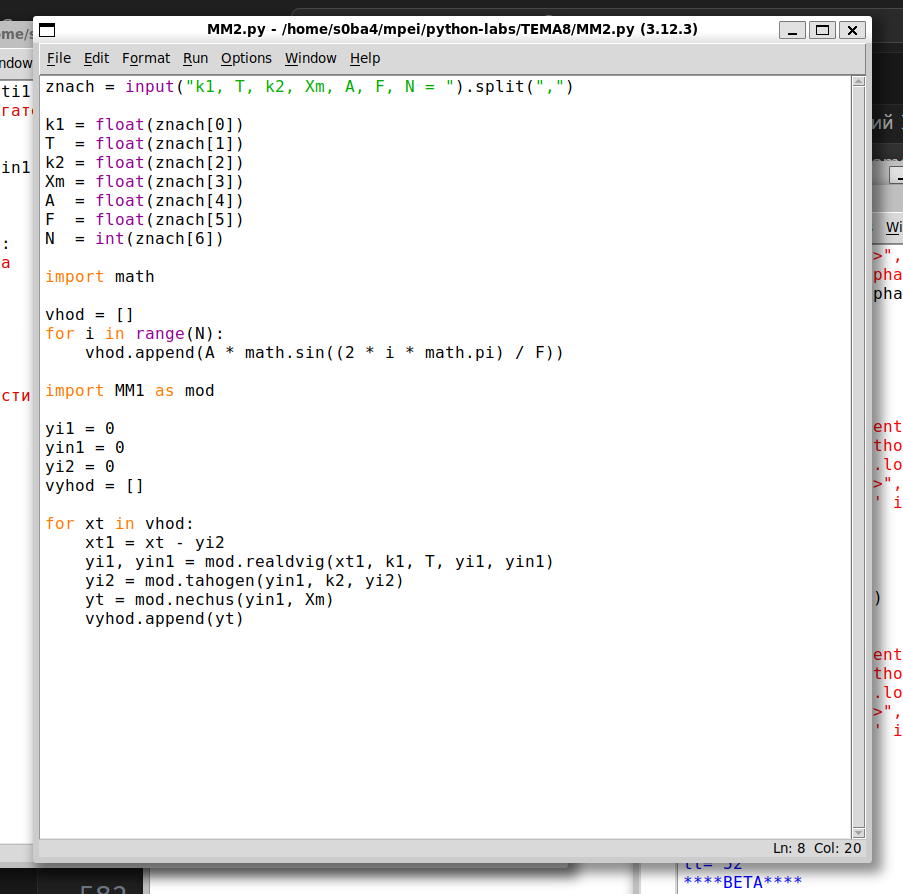Click the 'vyhod.append(yt)' line
Image resolution: width=903 pixels, height=894 pixels.
tap(164, 619)
